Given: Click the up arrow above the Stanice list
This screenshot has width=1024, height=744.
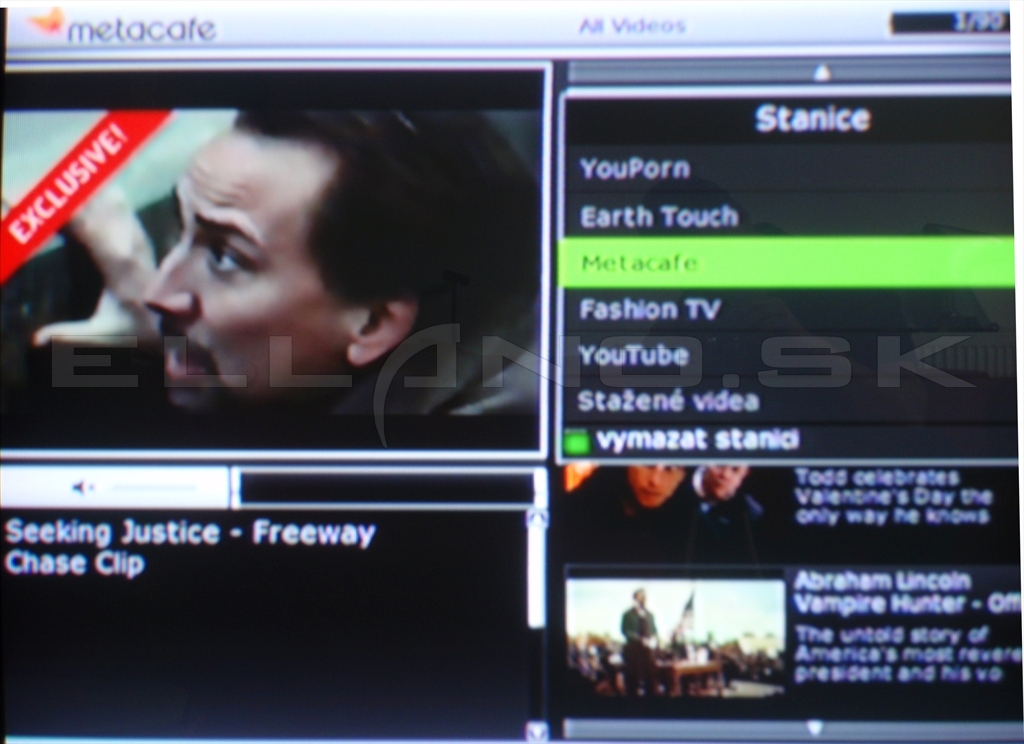Looking at the screenshot, I should coord(823,72).
